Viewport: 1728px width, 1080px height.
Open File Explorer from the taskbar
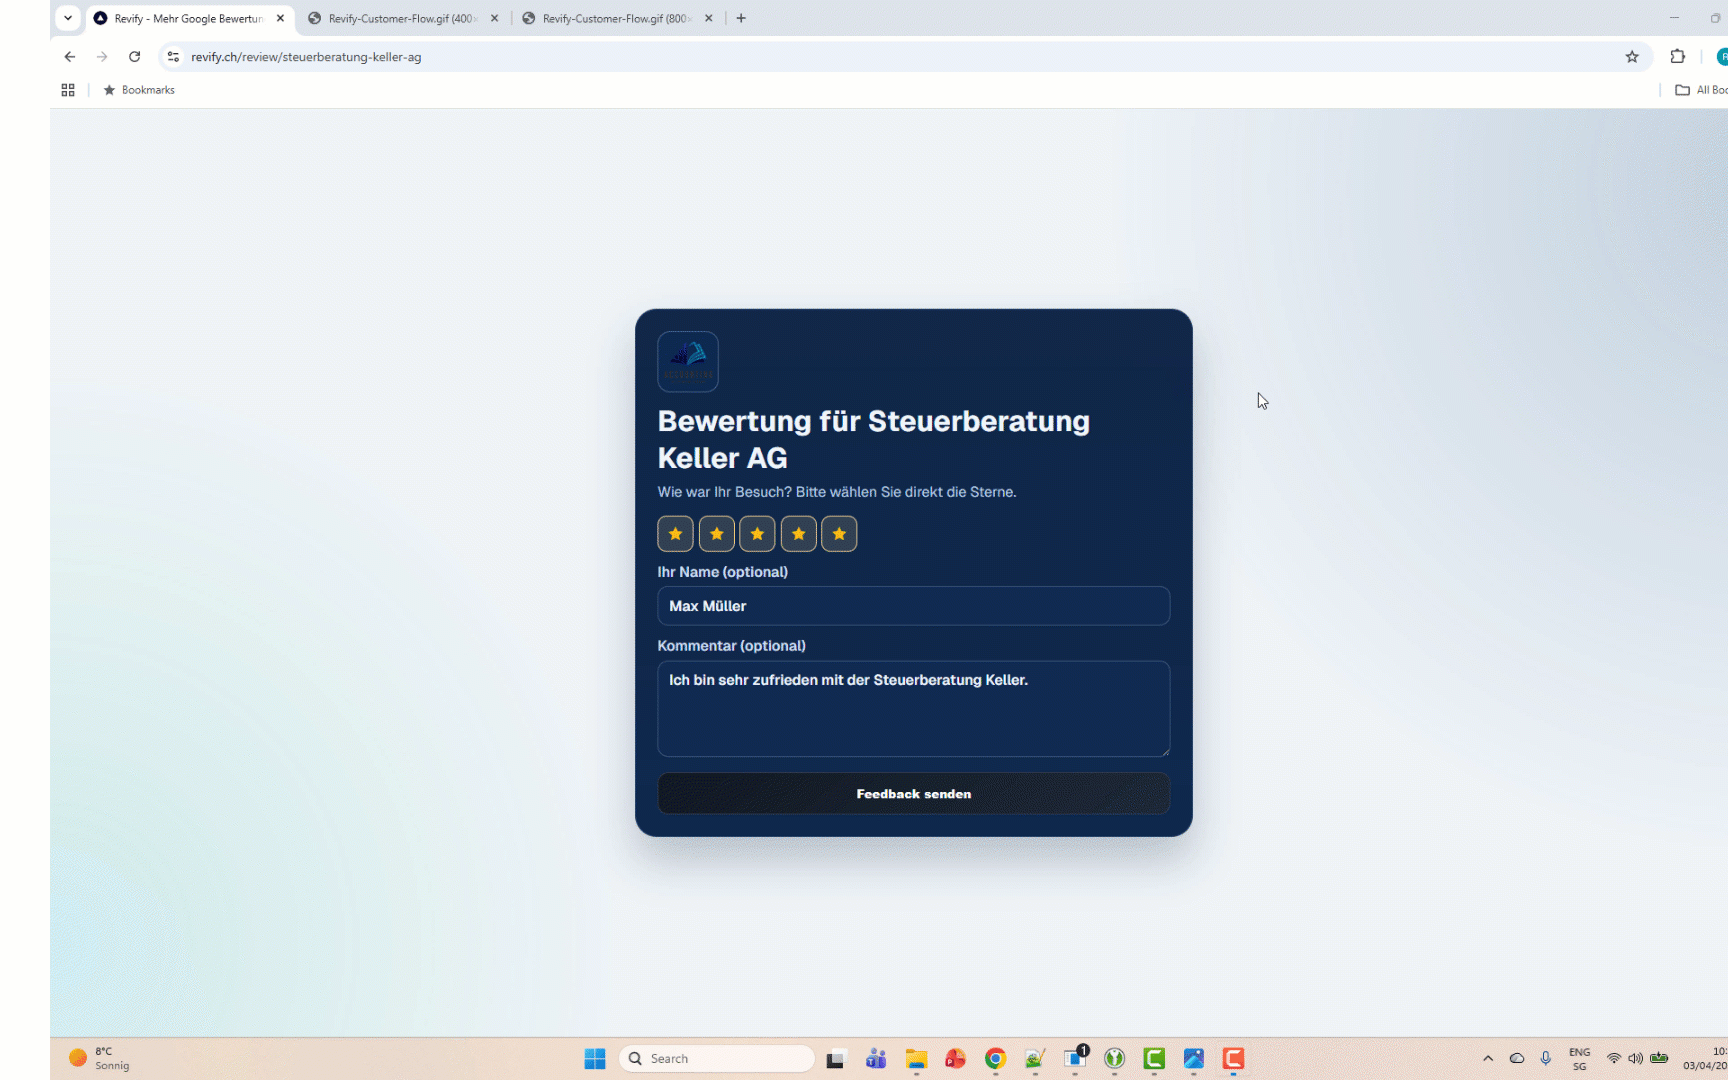[916, 1058]
